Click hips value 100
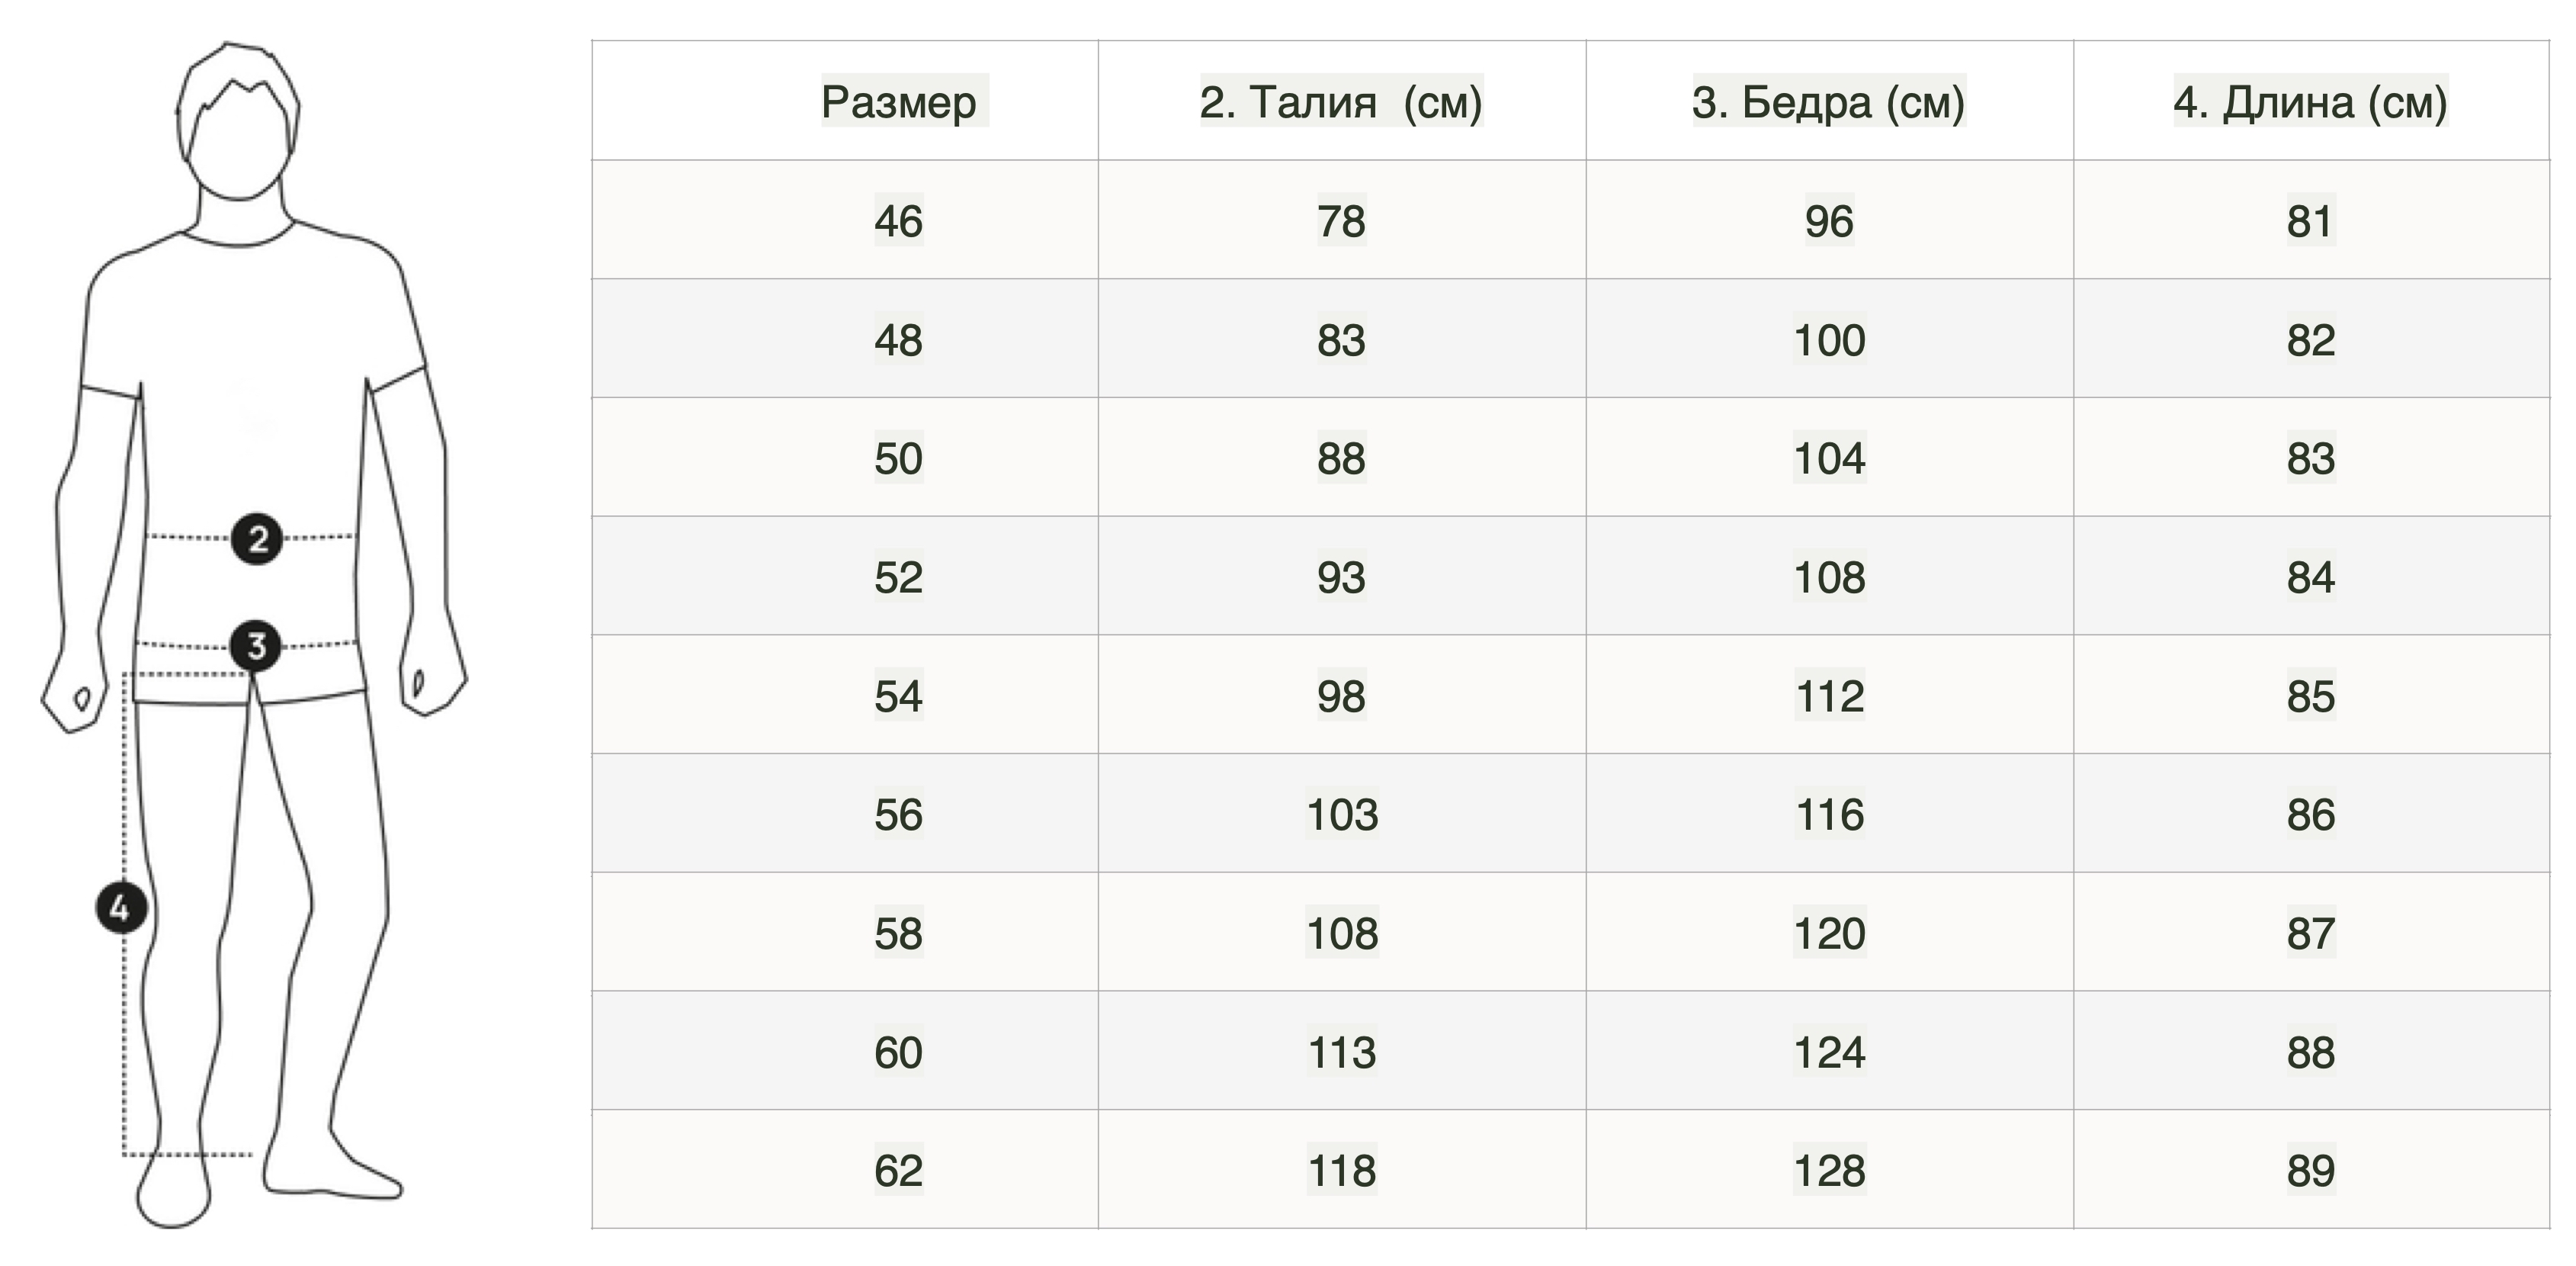Screen dimensions: 2576x1266 tap(1829, 340)
